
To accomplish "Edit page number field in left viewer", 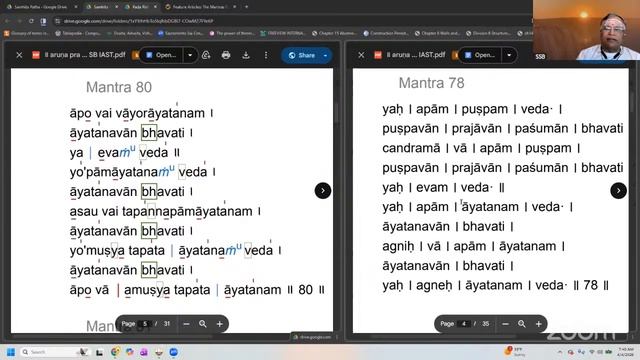I will click(144, 324).
